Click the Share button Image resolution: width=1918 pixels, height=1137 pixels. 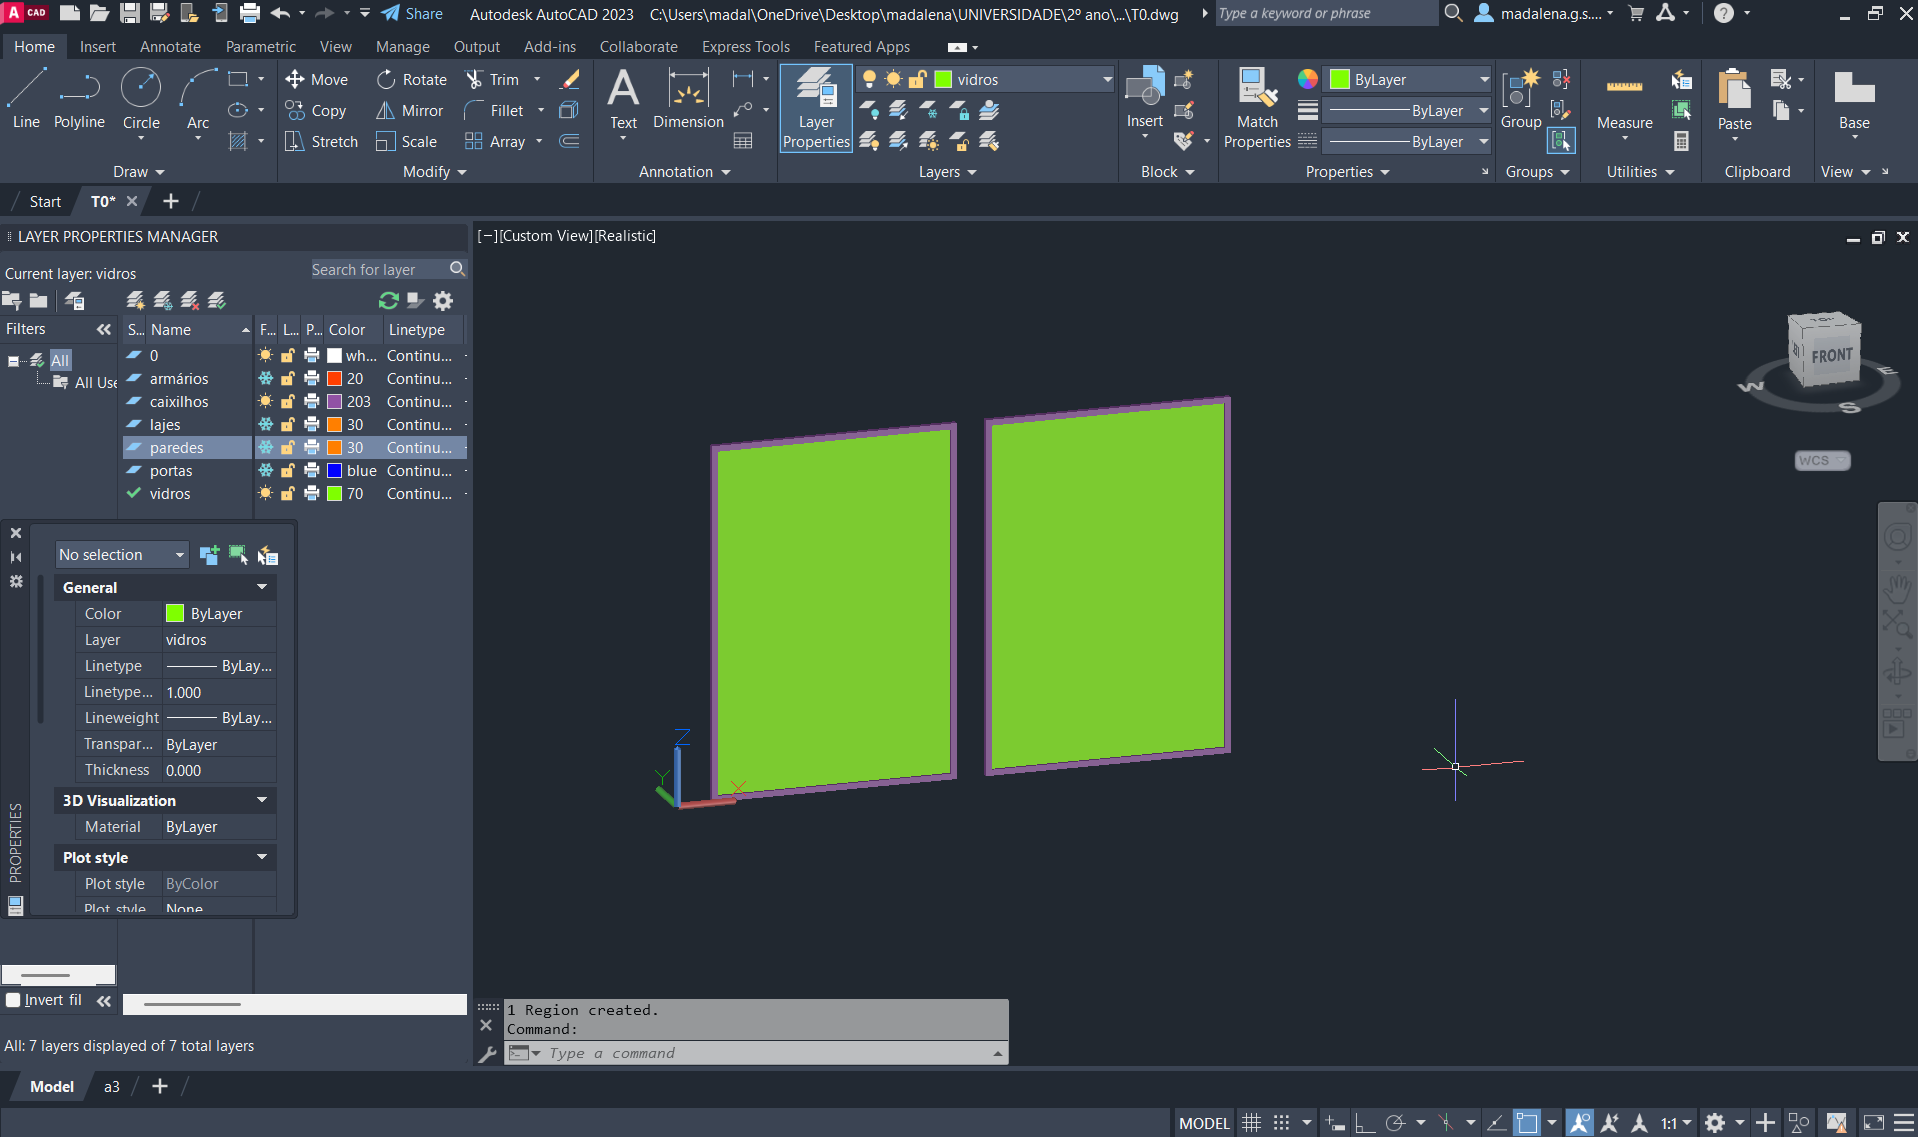point(413,14)
